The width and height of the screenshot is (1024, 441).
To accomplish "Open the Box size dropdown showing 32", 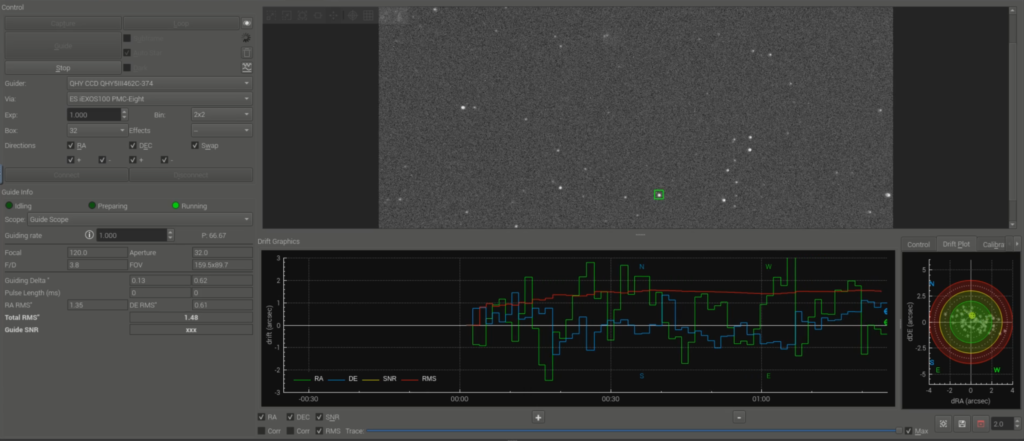I will coord(97,130).
